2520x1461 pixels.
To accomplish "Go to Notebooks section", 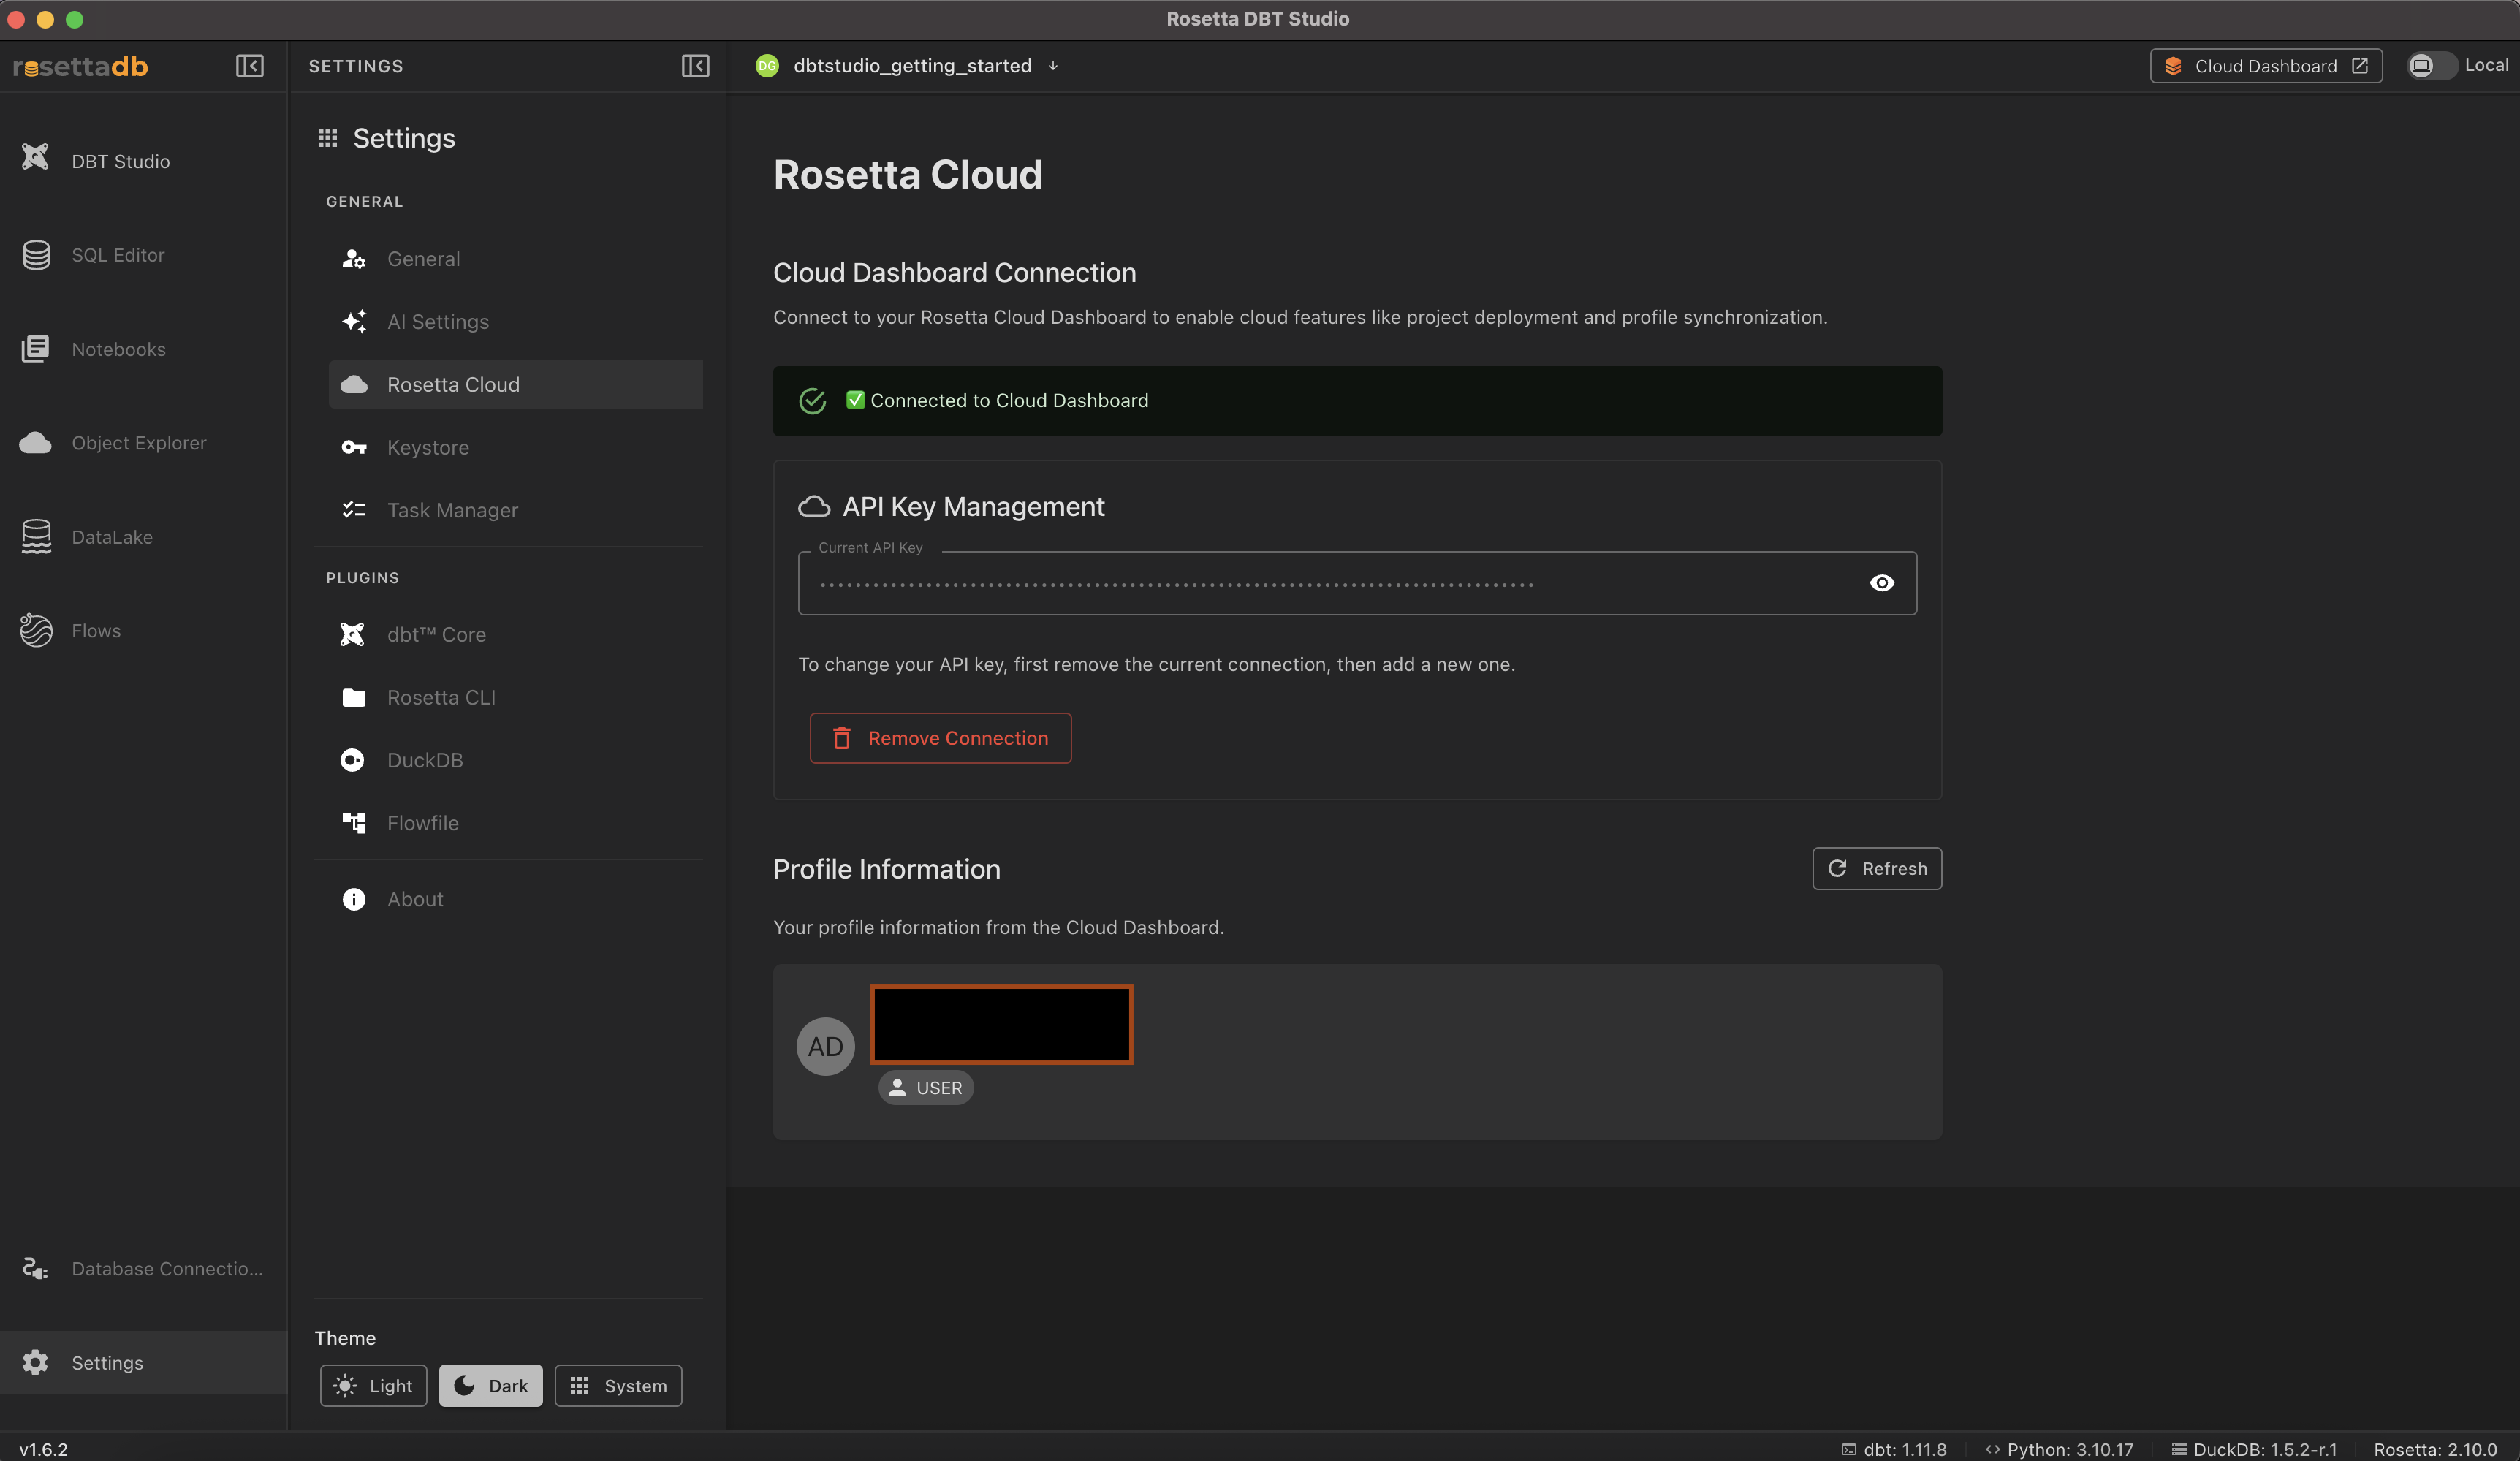I will 119,349.
